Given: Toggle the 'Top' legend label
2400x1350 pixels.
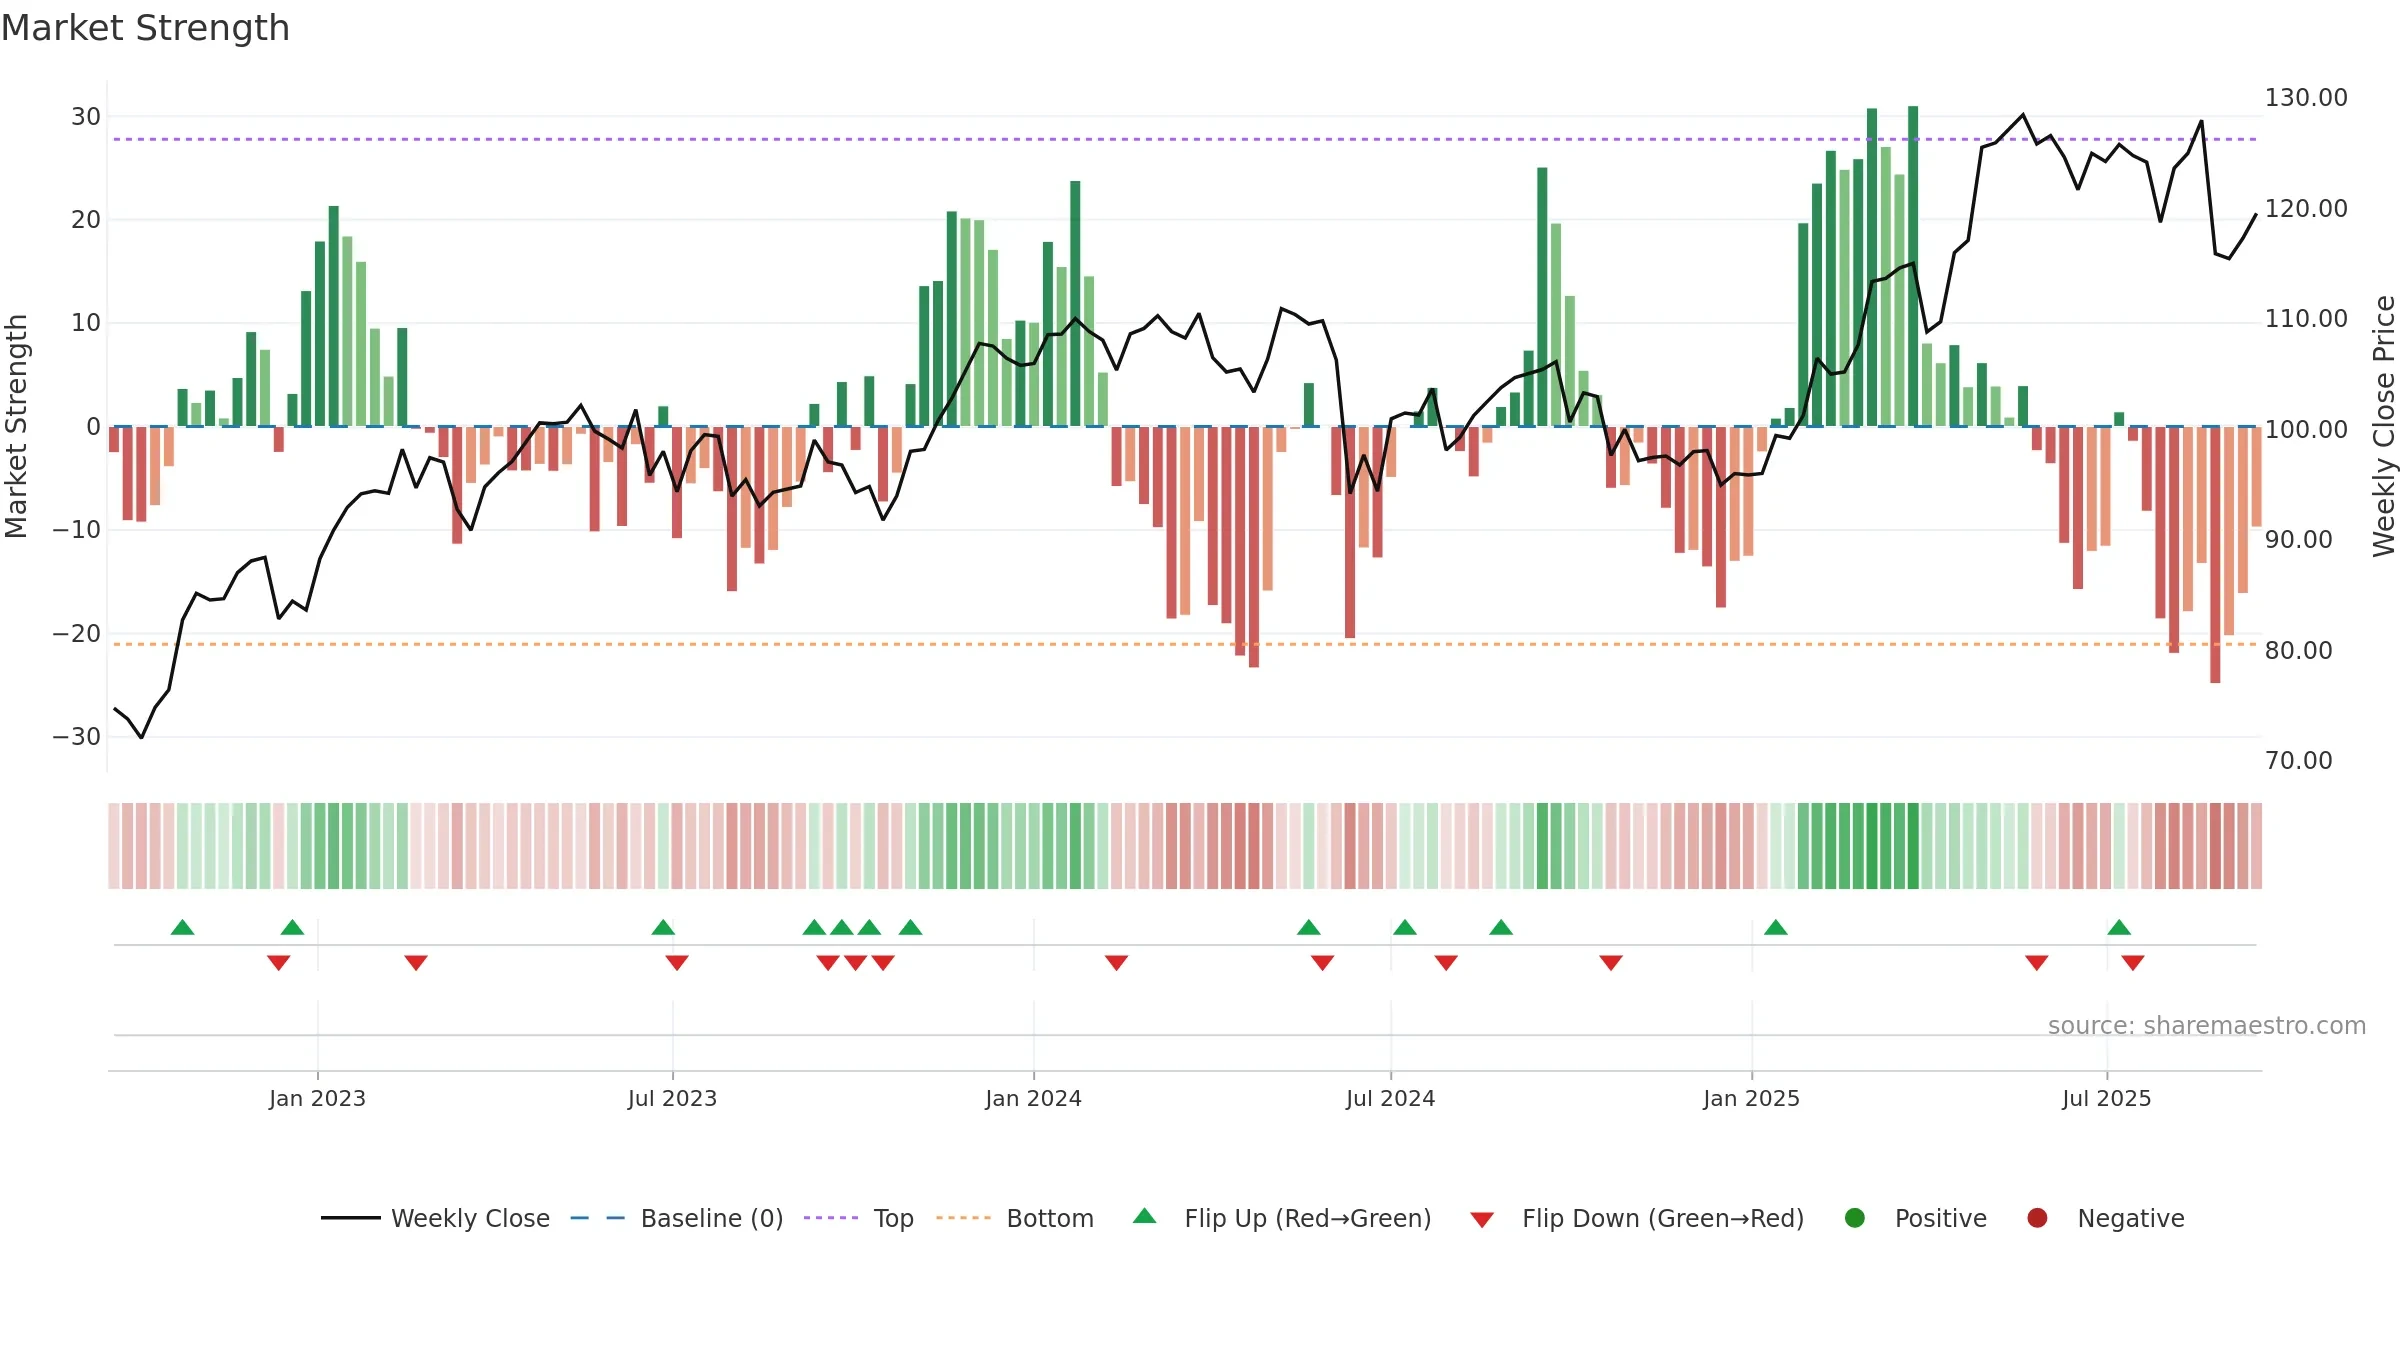Looking at the screenshot, I should pos(894,1218).
